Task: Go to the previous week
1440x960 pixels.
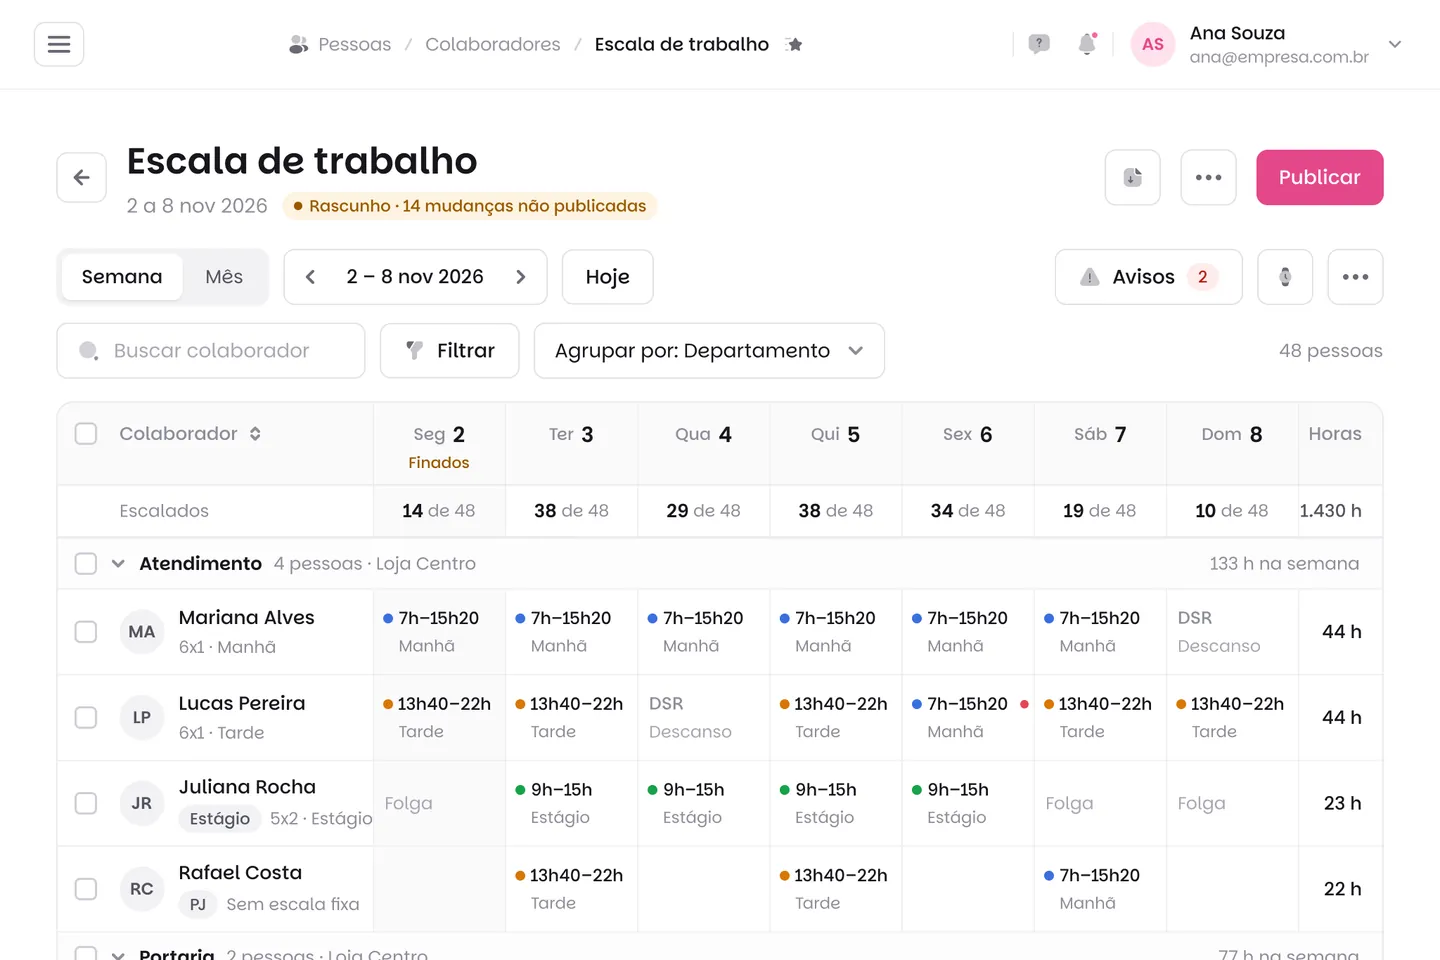Action: pyautogui.click(x=310, y=277)
